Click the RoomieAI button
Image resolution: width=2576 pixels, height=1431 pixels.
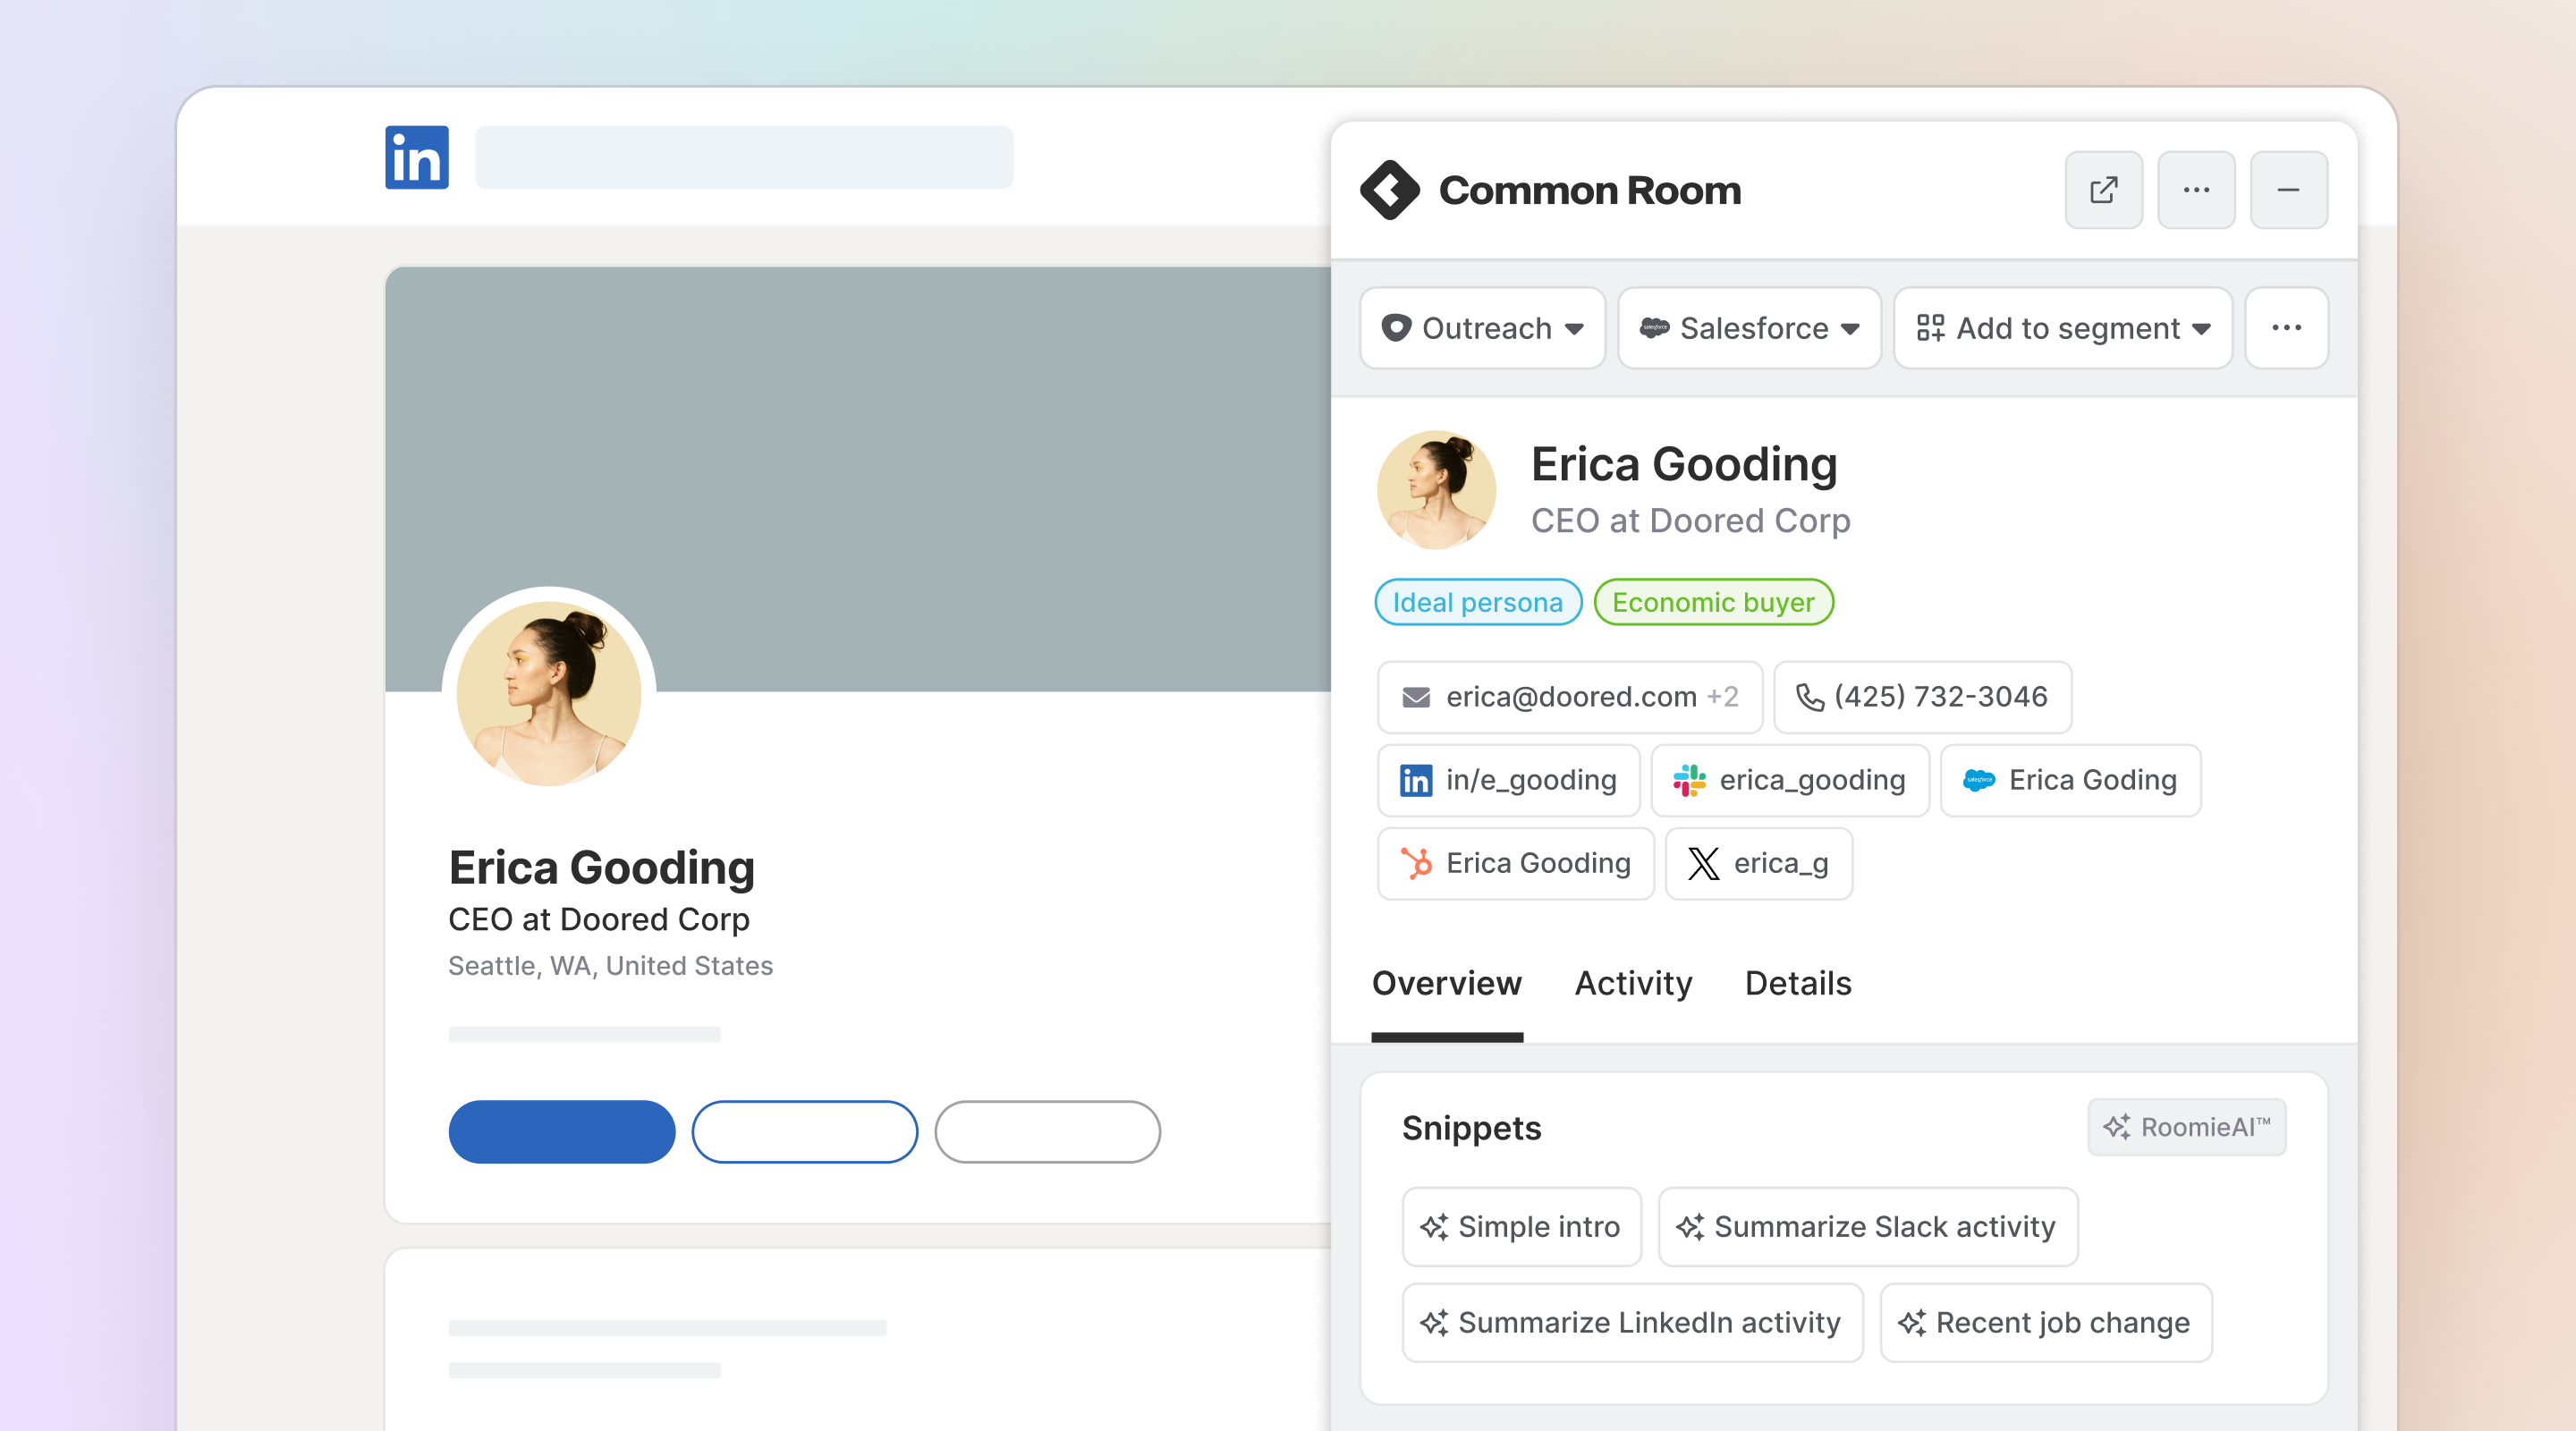coord(2187,1127)
